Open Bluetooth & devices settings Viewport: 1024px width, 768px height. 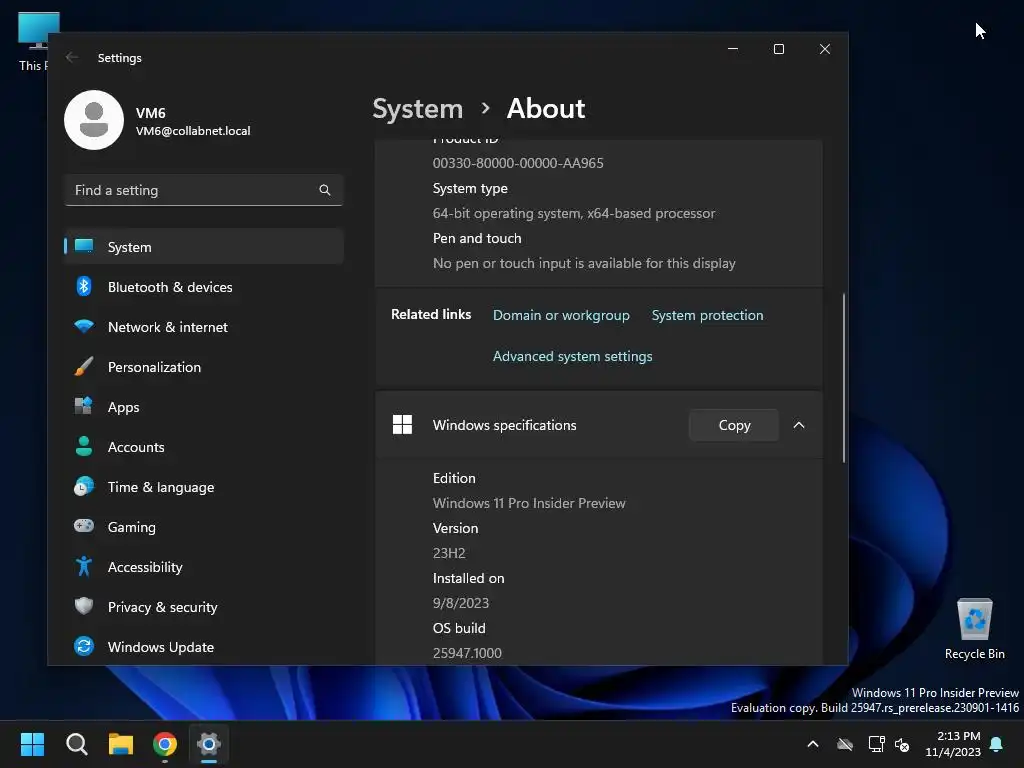pyautogui.click(x=204, y=287)
